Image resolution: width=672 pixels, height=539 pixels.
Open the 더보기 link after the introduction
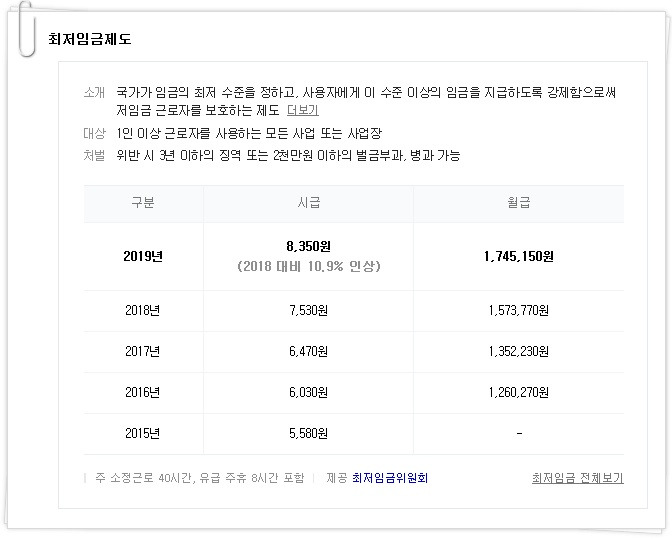tap(303, 110)
